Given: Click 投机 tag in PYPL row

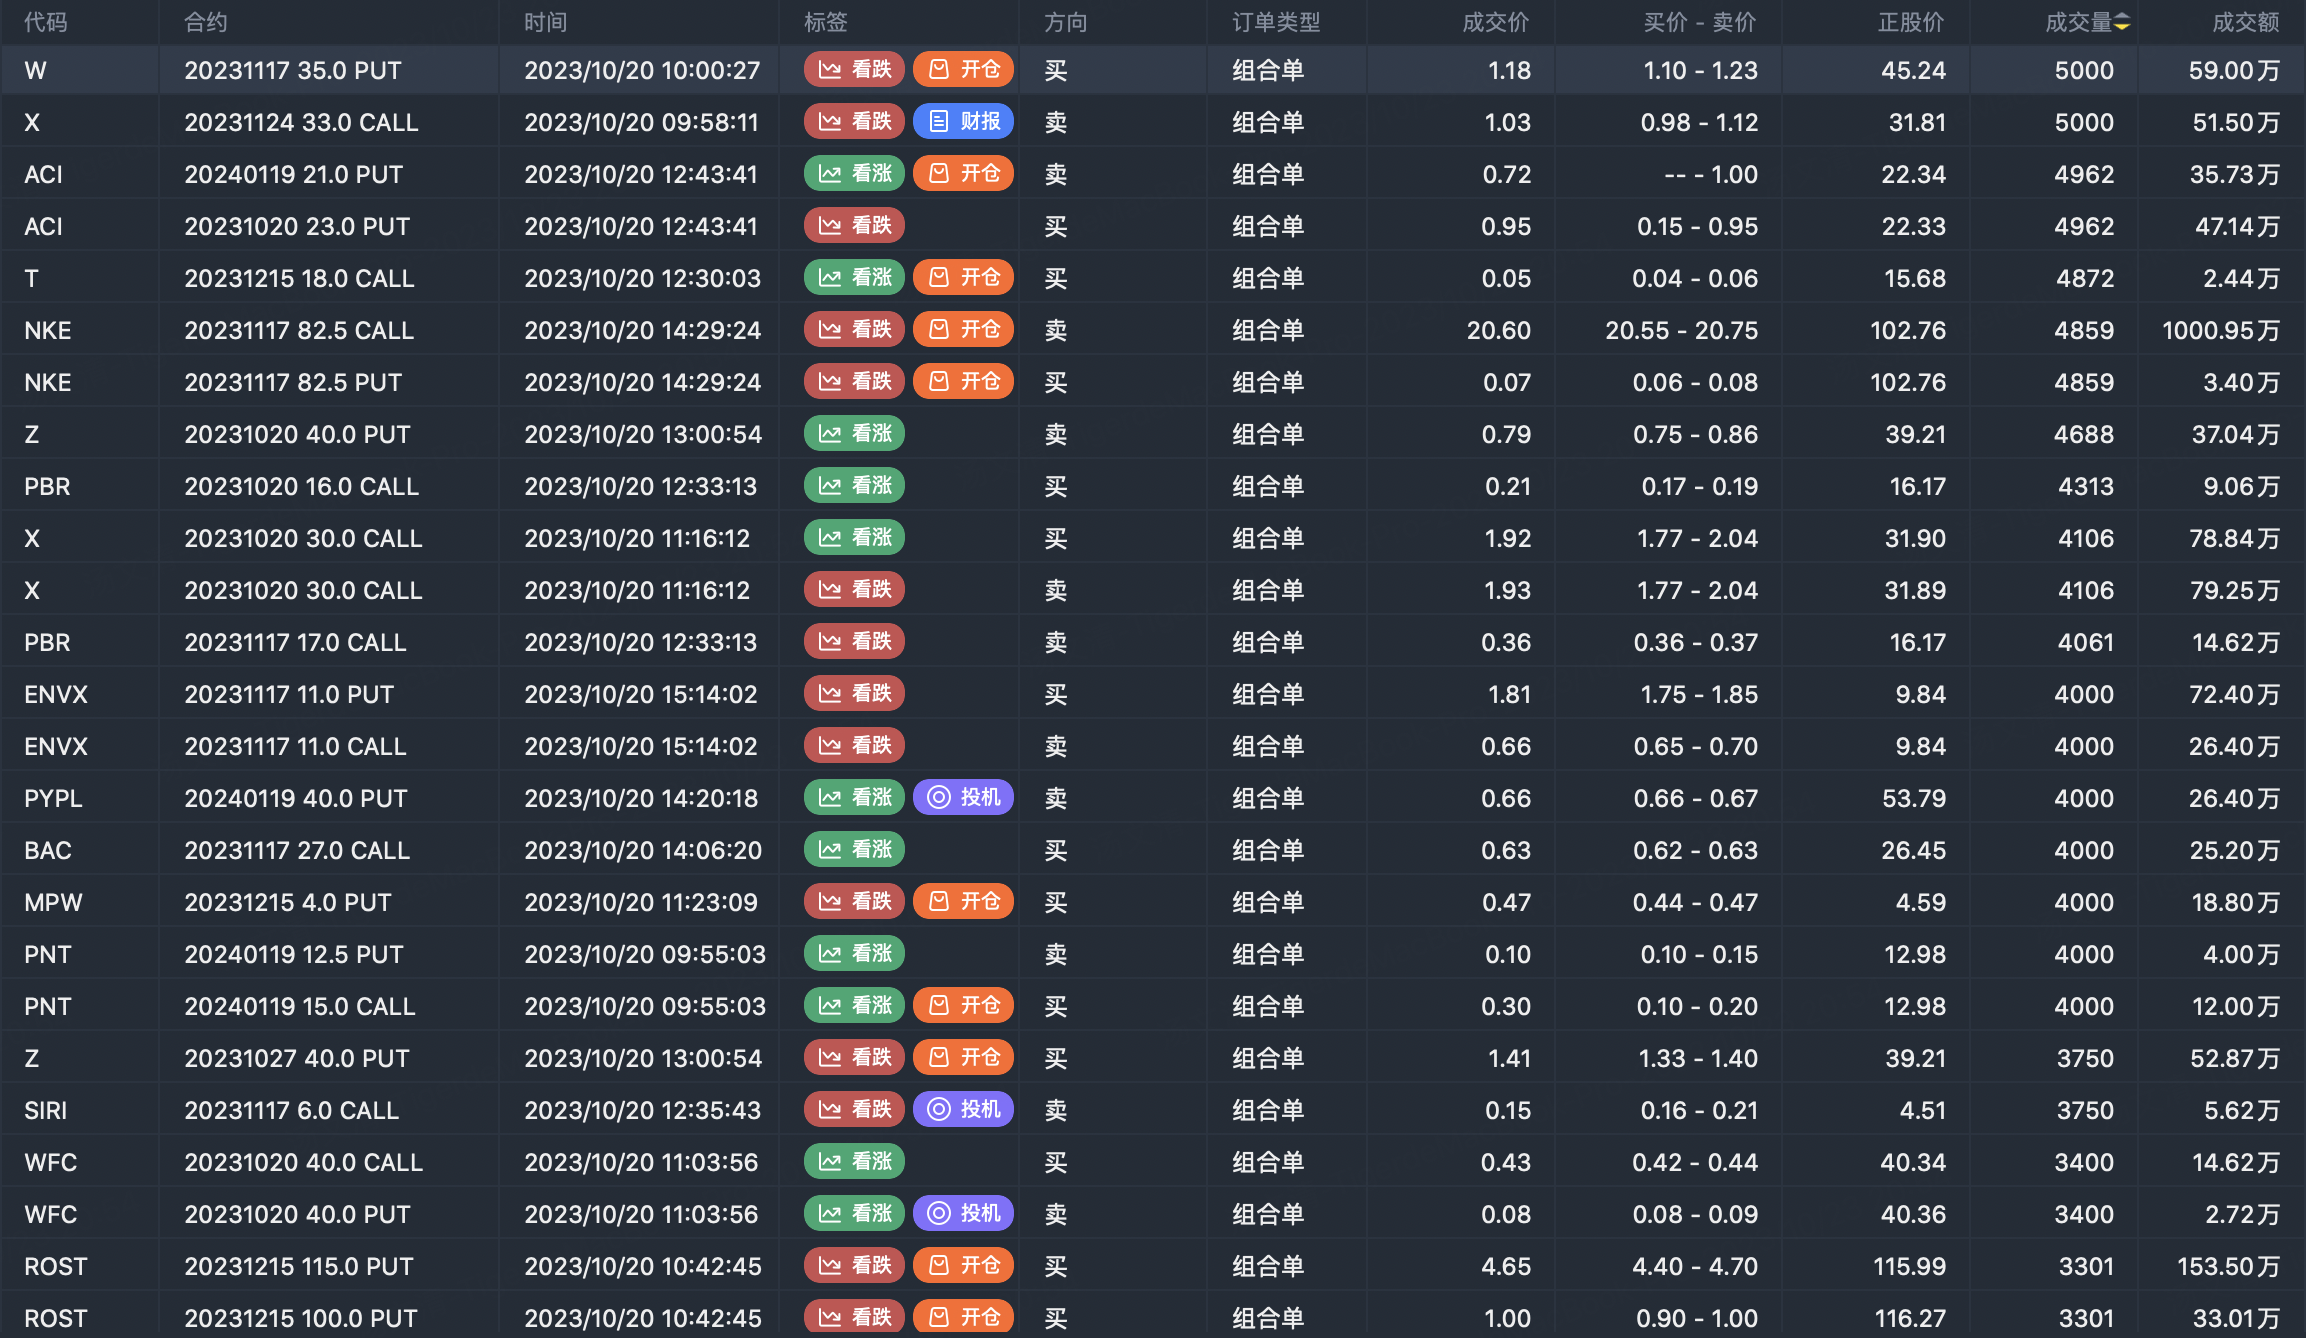Looking at the screenshot, I should 963,798.
